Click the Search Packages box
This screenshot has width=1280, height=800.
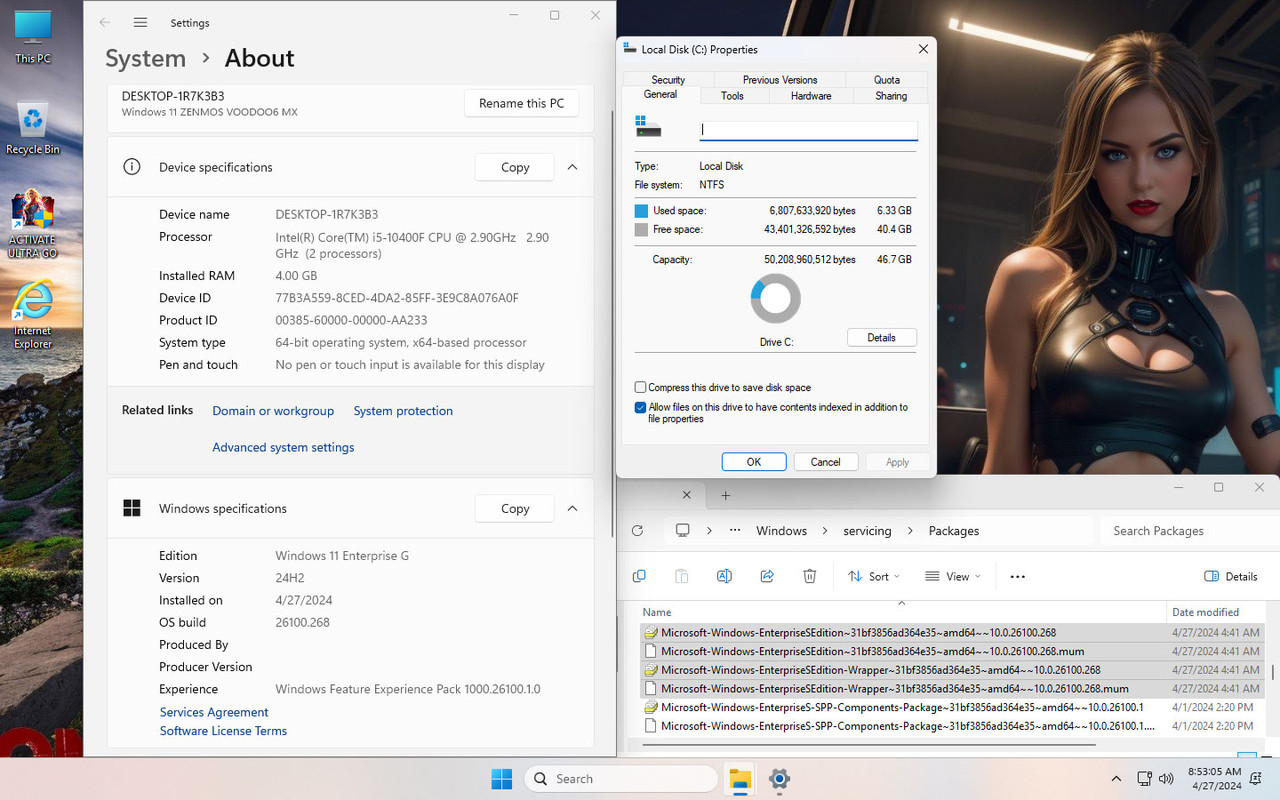click(1190, 531)
